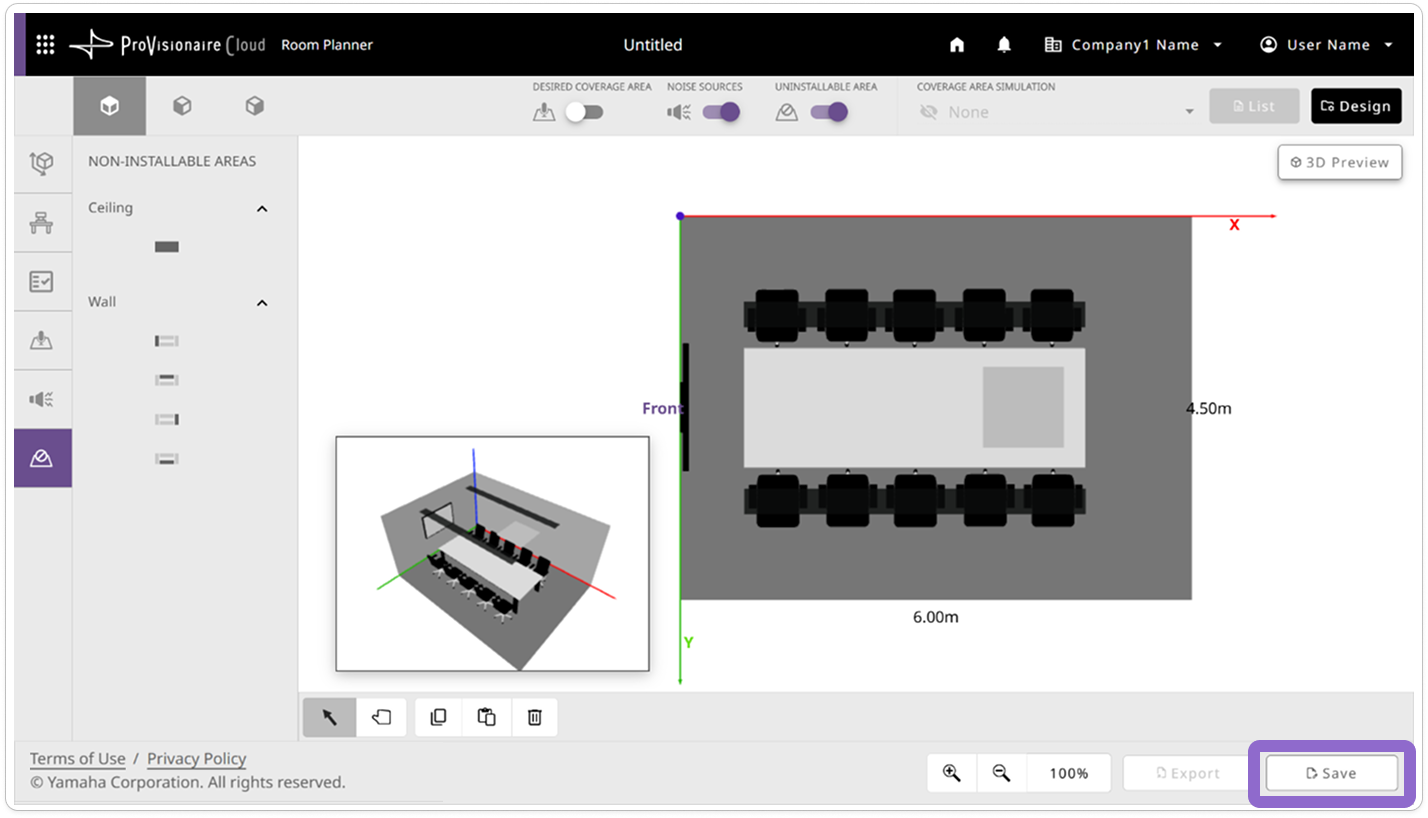Collapse the Wall section chevron
The width and height of the screenshot is (1428, 818).
(x=262, y=303)
